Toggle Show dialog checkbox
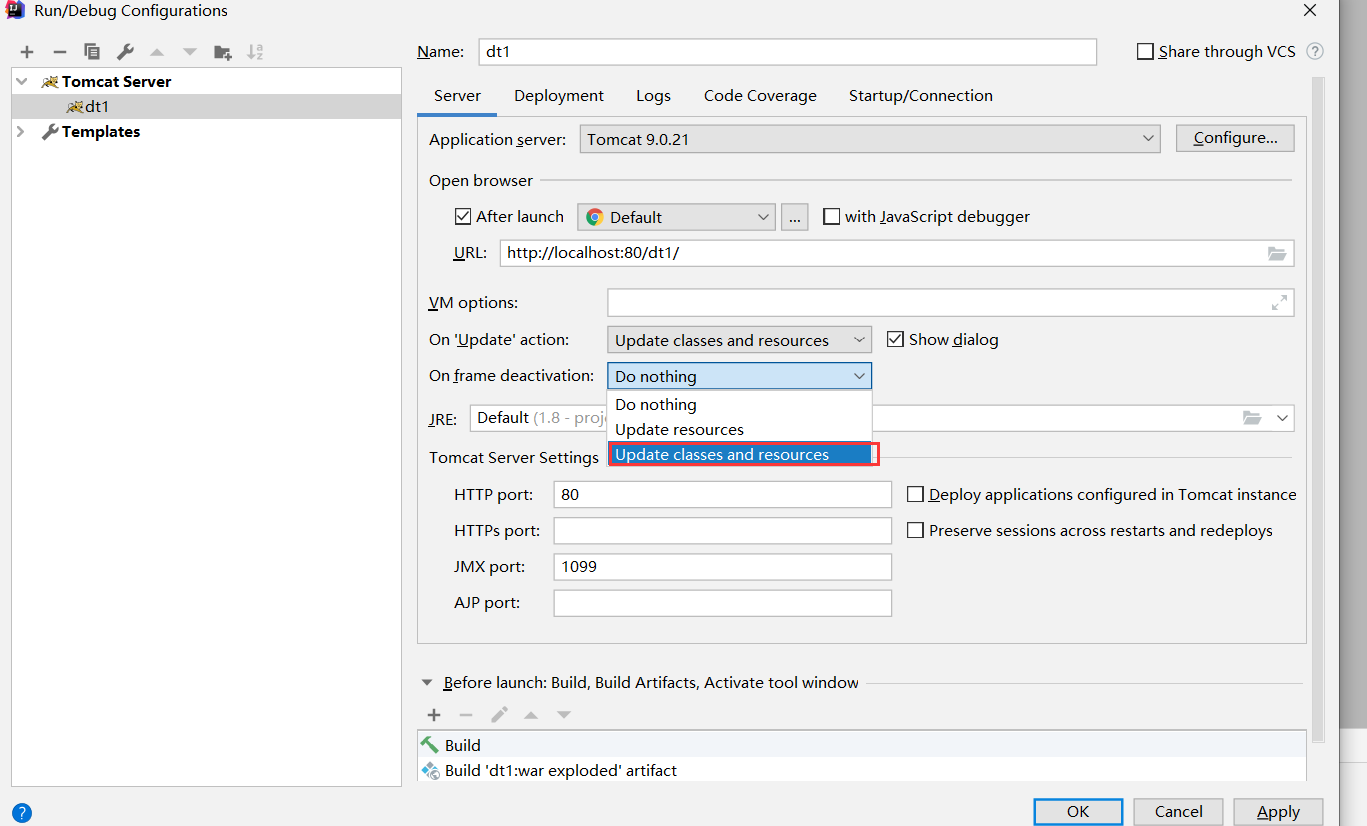 point(895,339)
